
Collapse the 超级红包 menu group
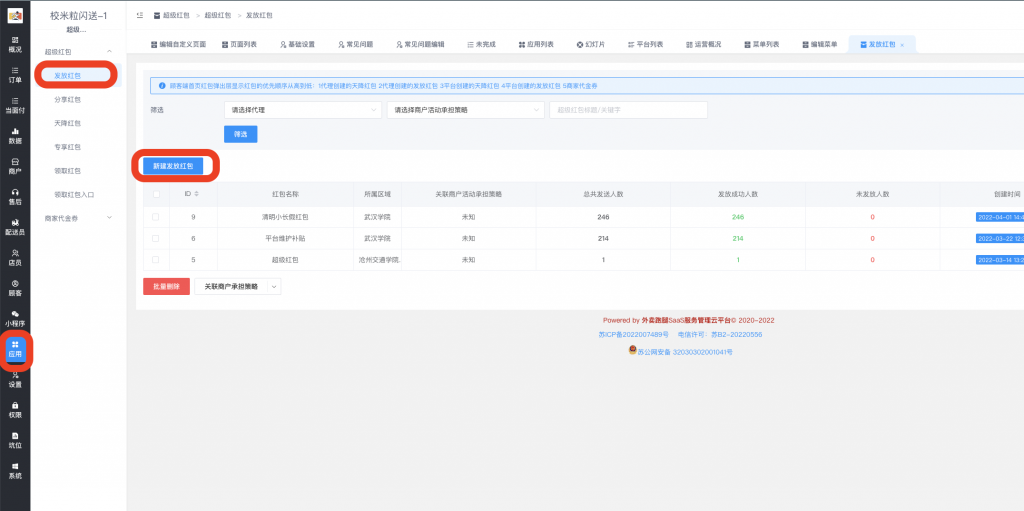[78, 51]
